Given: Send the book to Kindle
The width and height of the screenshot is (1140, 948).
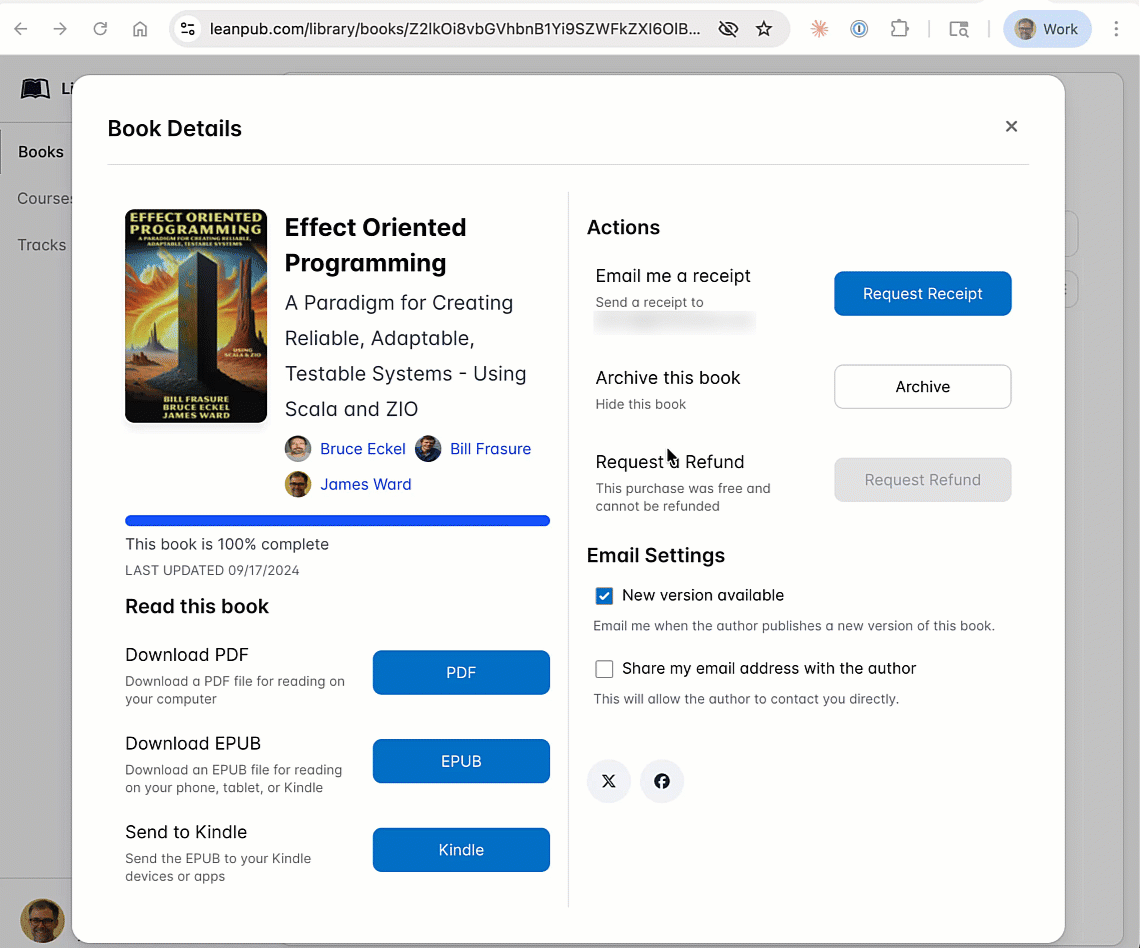Looking at the screenshot, I should [461, 850].
